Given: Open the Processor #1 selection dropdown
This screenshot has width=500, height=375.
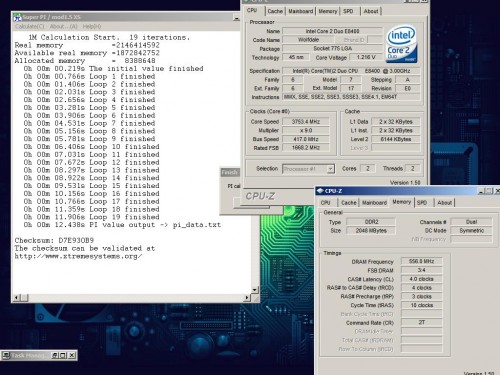Looking at the screenshot, I should pyautogui.click(x=330, y=169).
